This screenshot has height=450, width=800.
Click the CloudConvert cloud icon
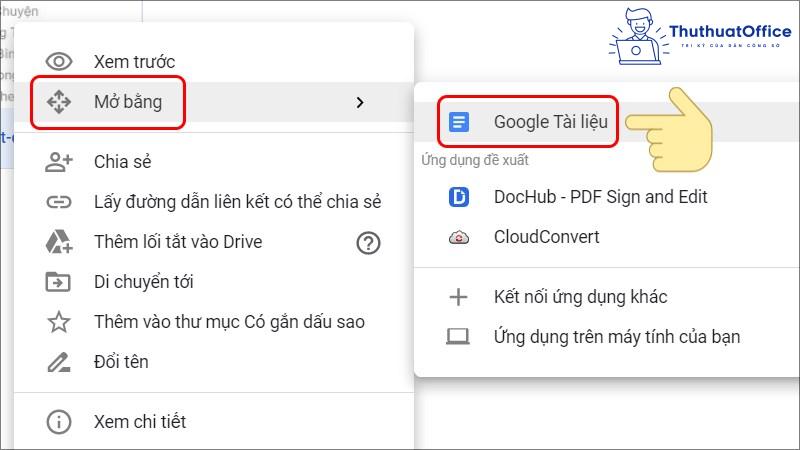pyautogui.click(x=459, y=237)
